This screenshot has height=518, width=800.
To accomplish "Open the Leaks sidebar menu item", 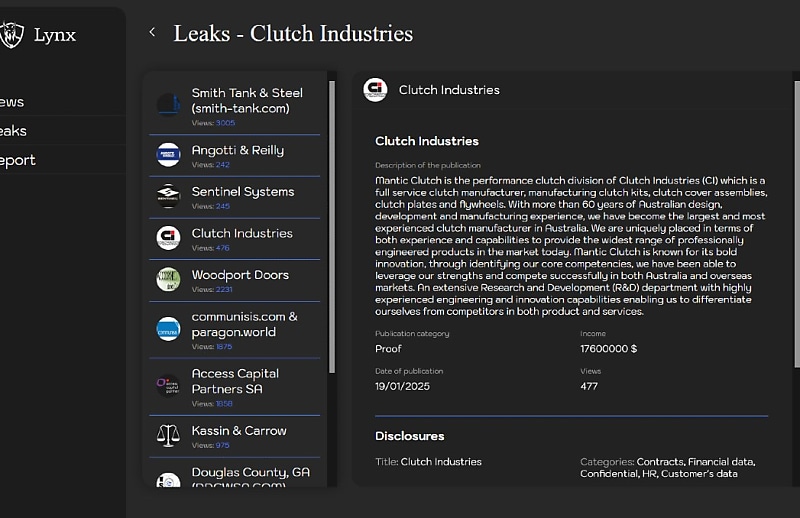I will pyautogui.click(x=62, y=131).
